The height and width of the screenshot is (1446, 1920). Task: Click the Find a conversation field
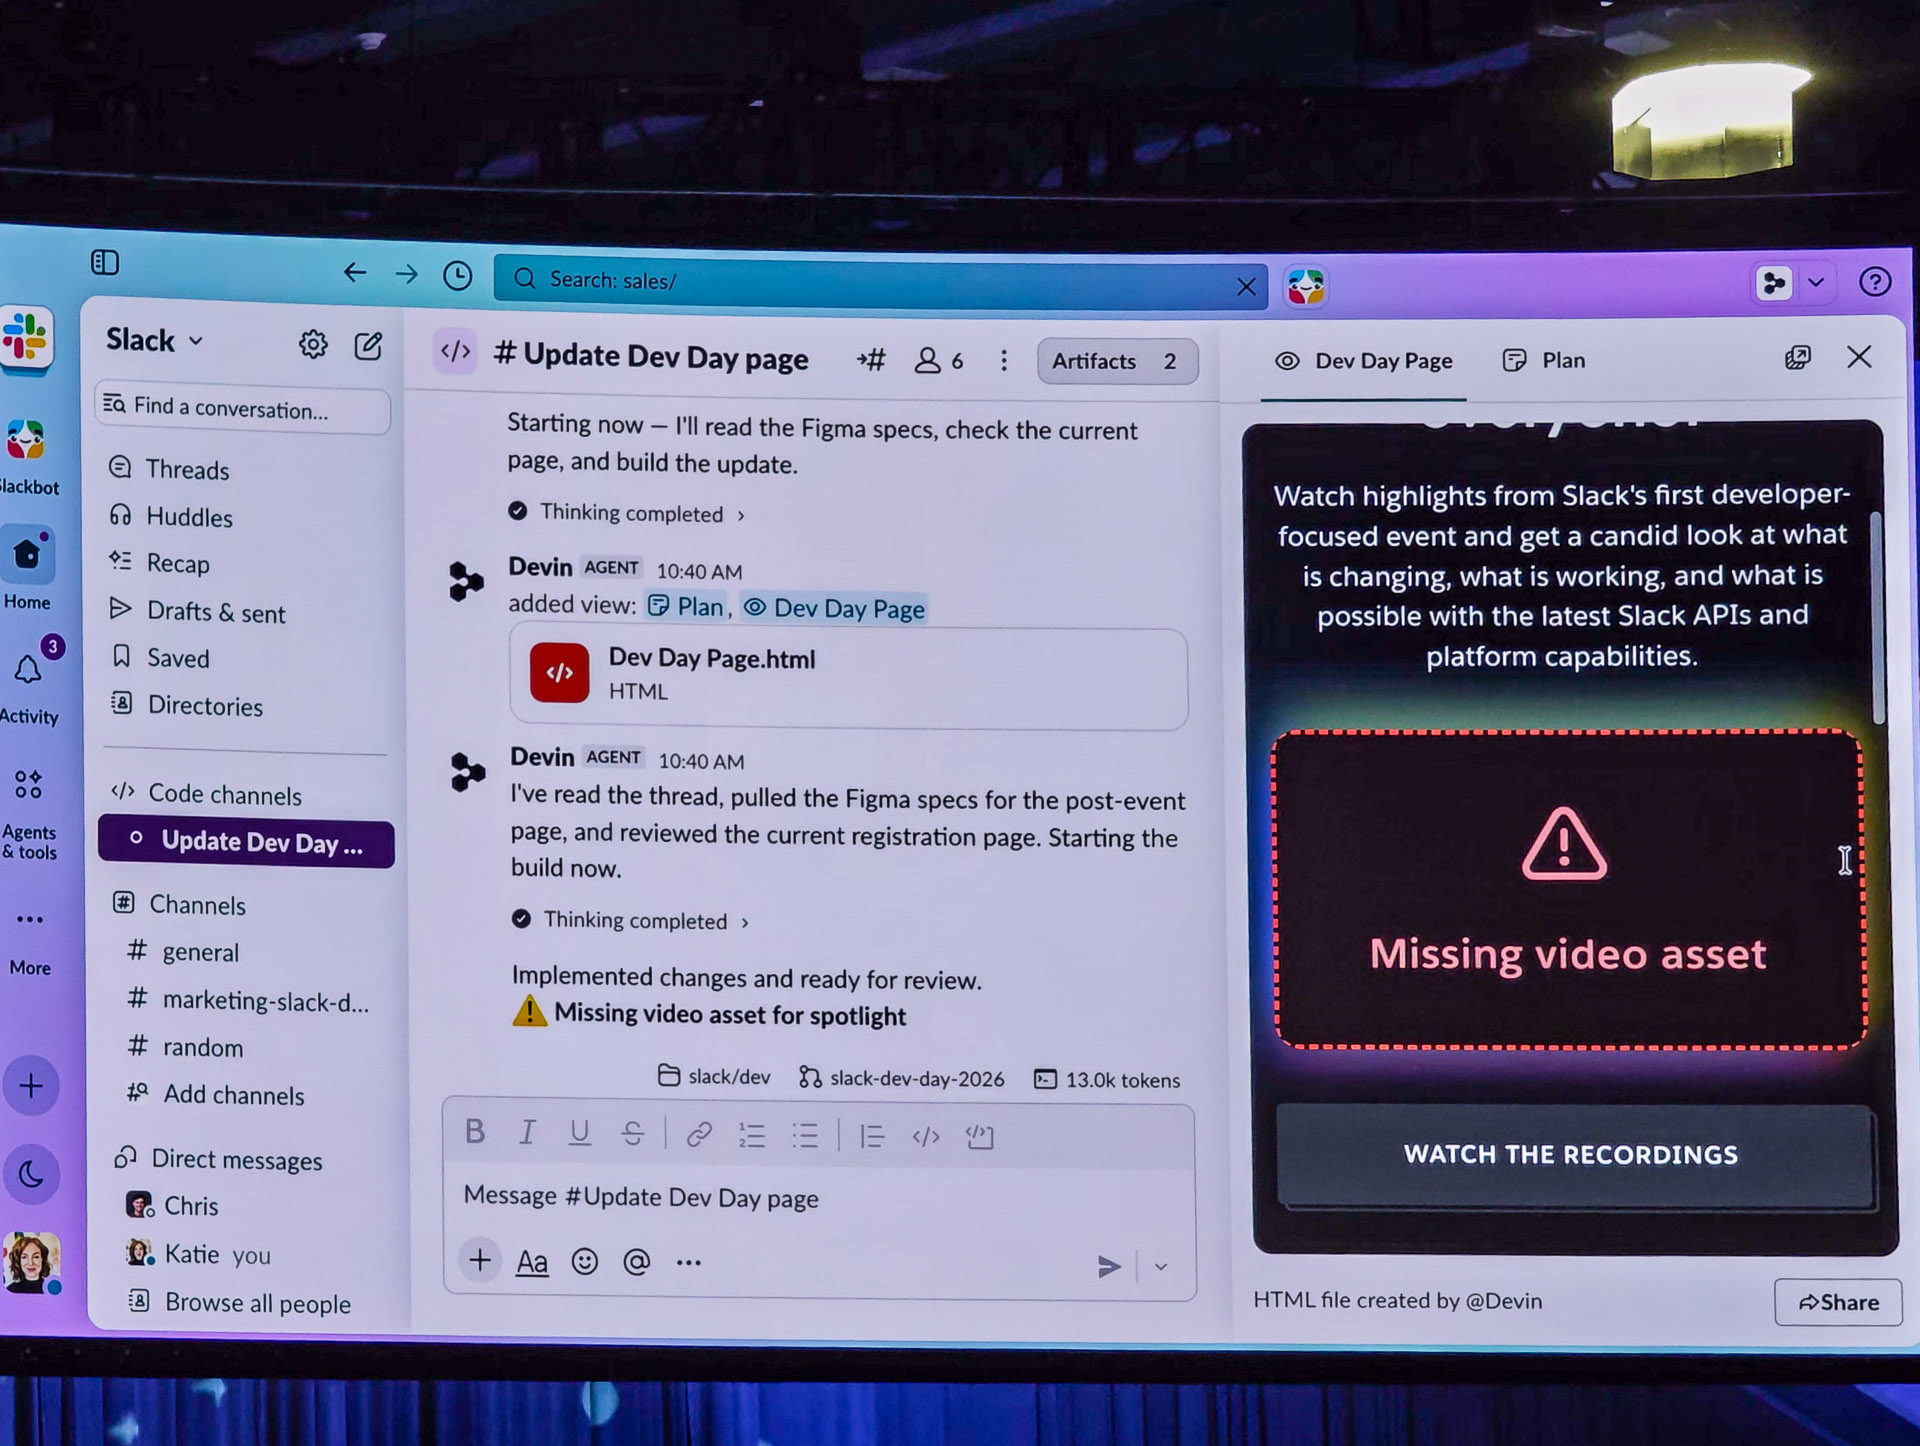pos(243,407)
